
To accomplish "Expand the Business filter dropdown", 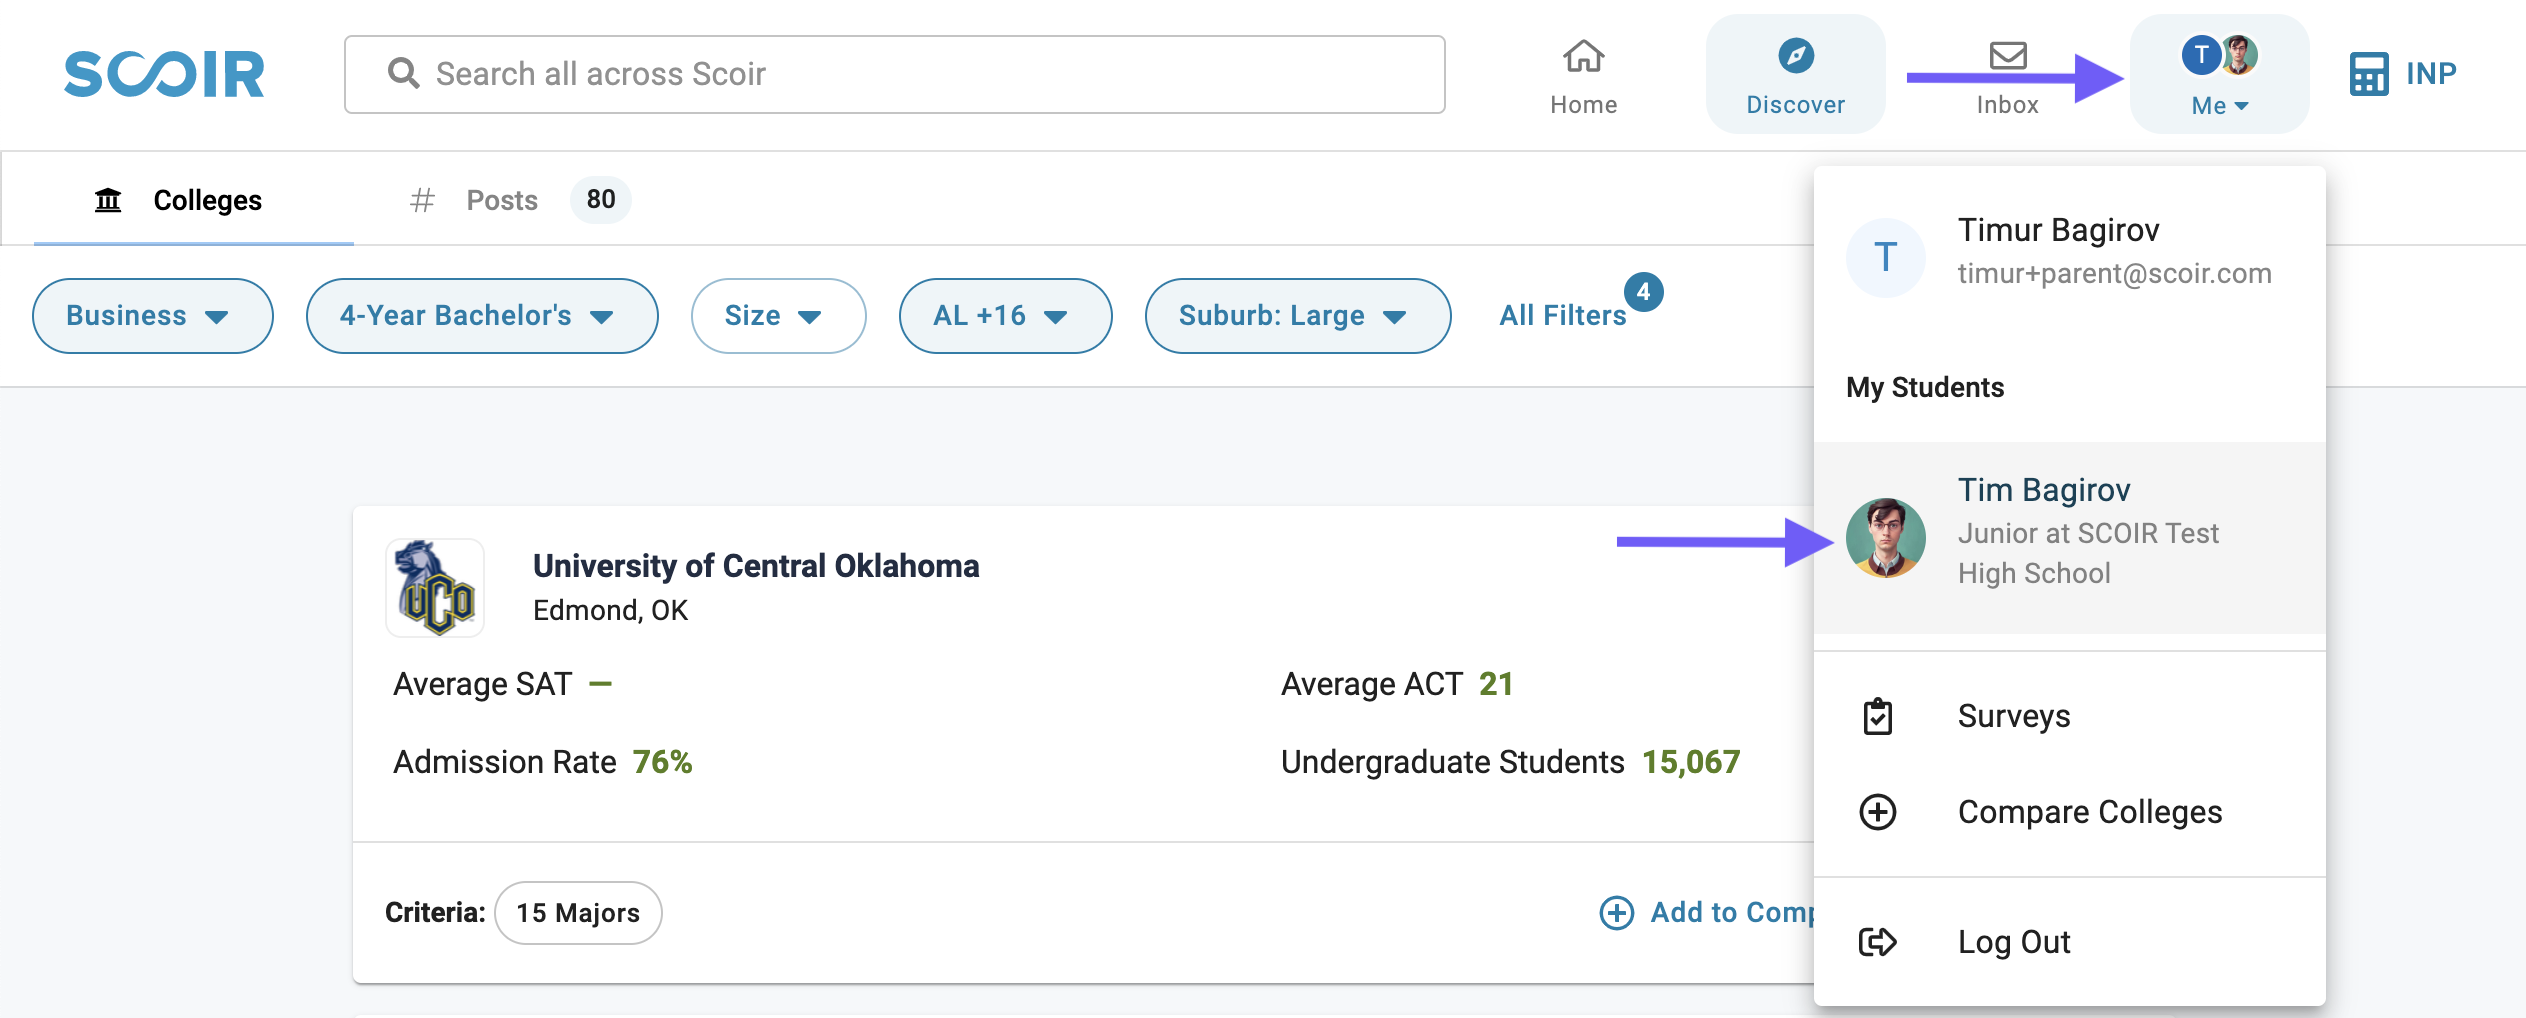I will (152, 316).
